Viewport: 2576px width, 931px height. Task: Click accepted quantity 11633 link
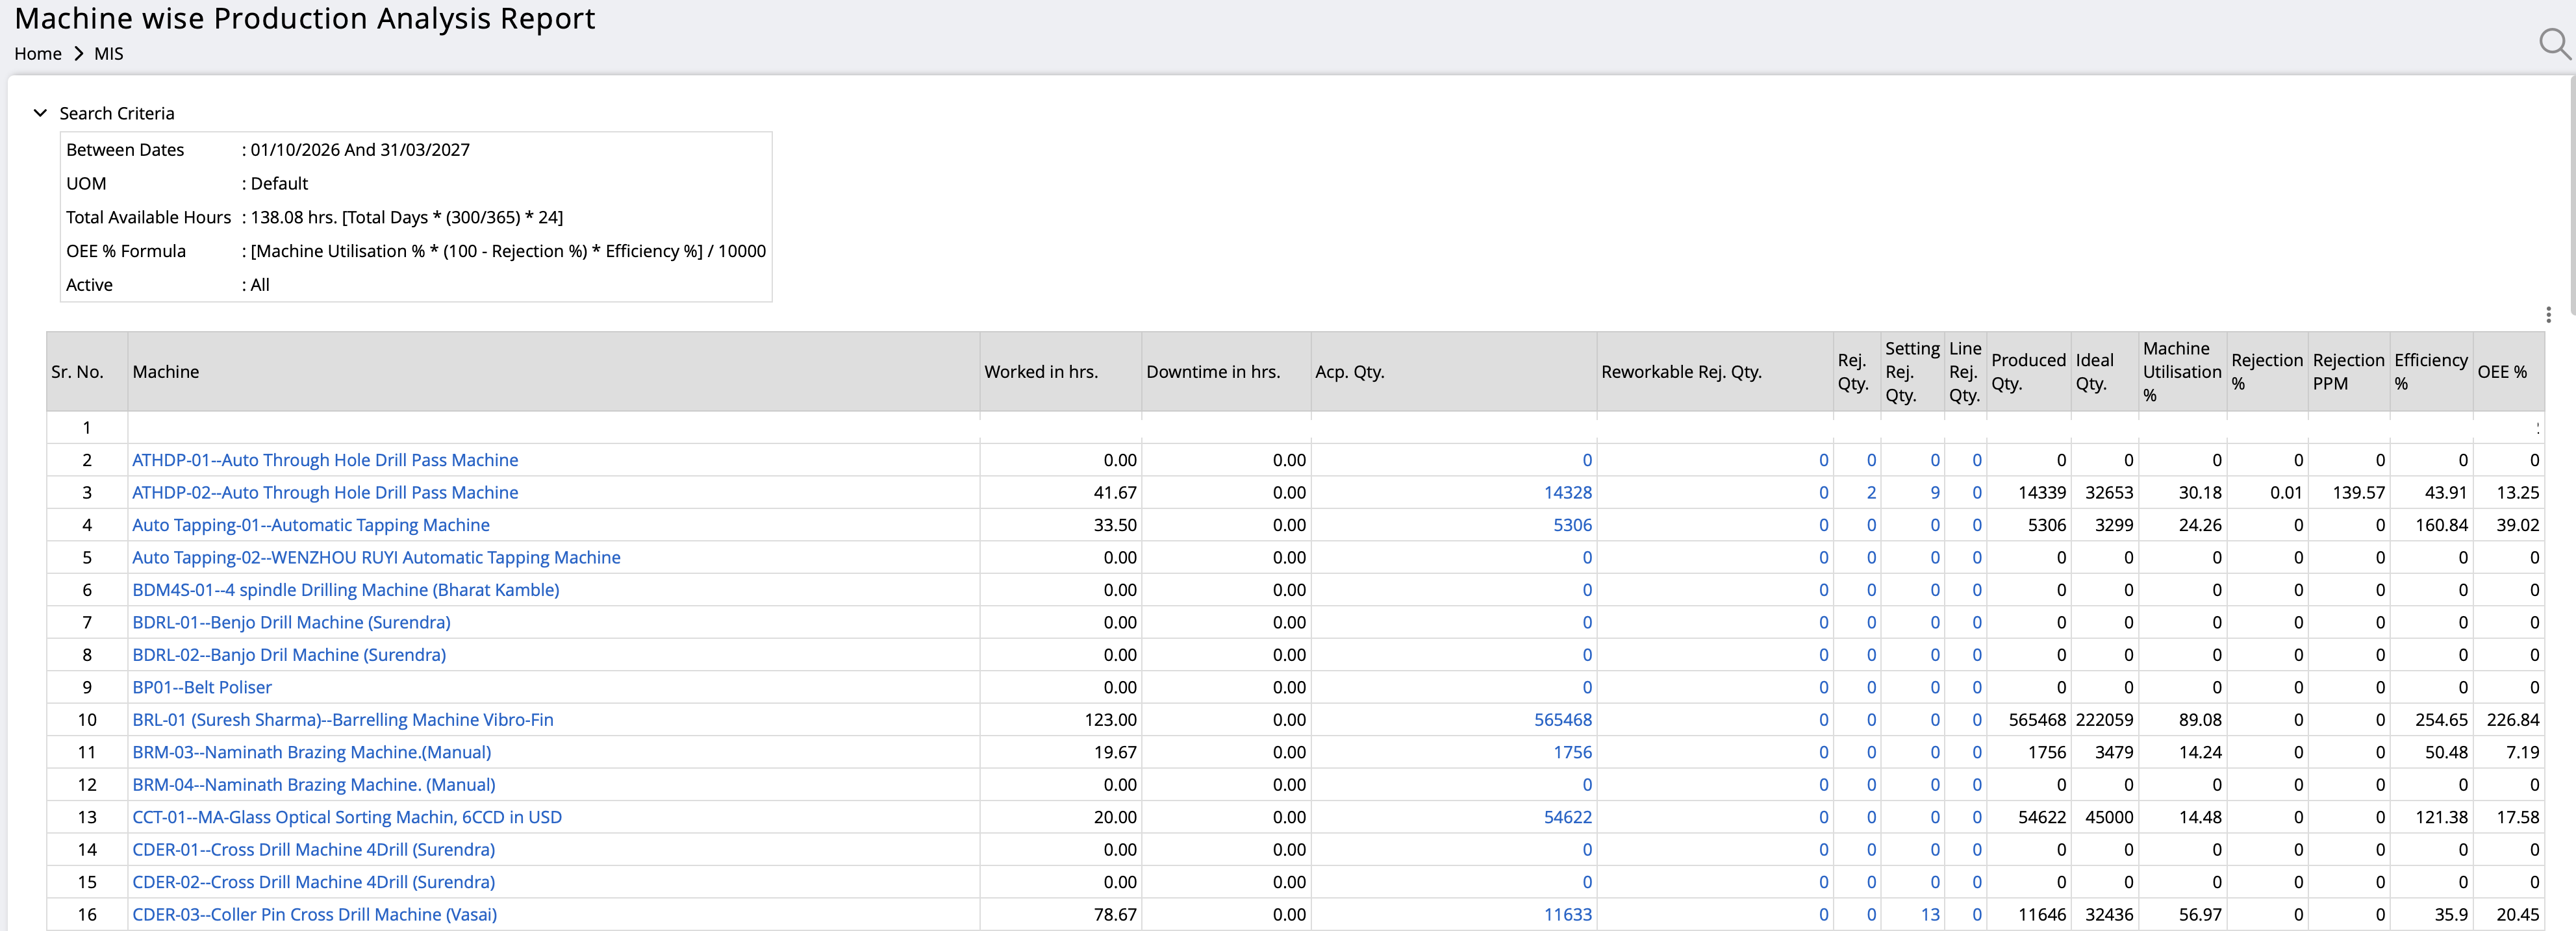1568,915
